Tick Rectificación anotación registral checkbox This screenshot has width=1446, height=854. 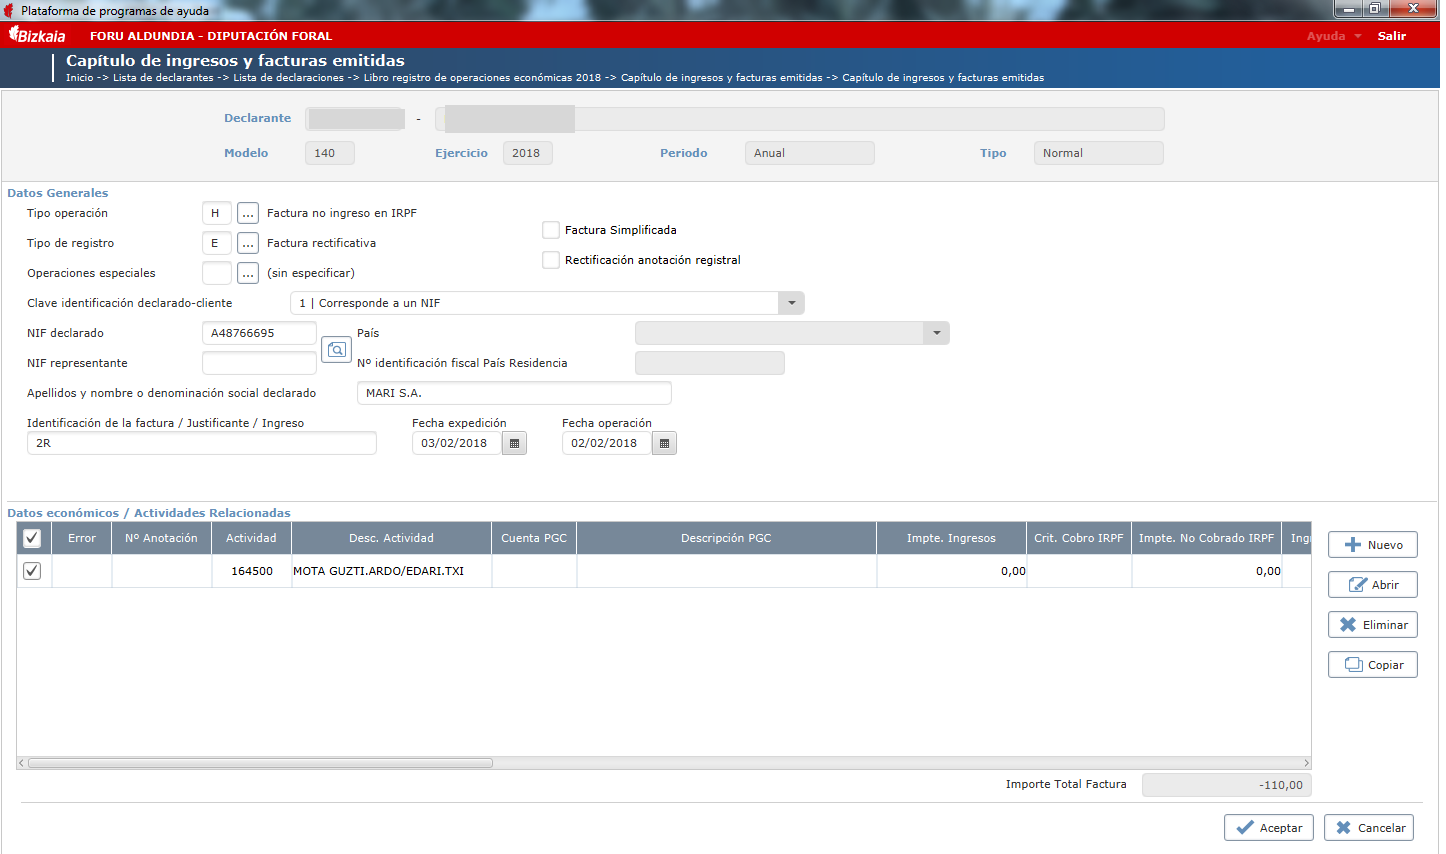(551, 260)
